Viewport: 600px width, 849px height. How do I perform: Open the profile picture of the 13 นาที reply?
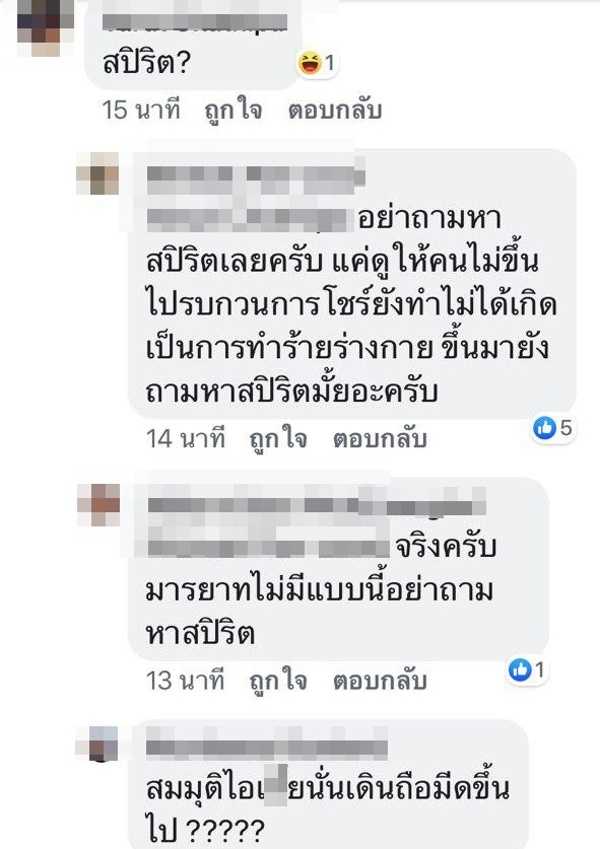(99, 505)
